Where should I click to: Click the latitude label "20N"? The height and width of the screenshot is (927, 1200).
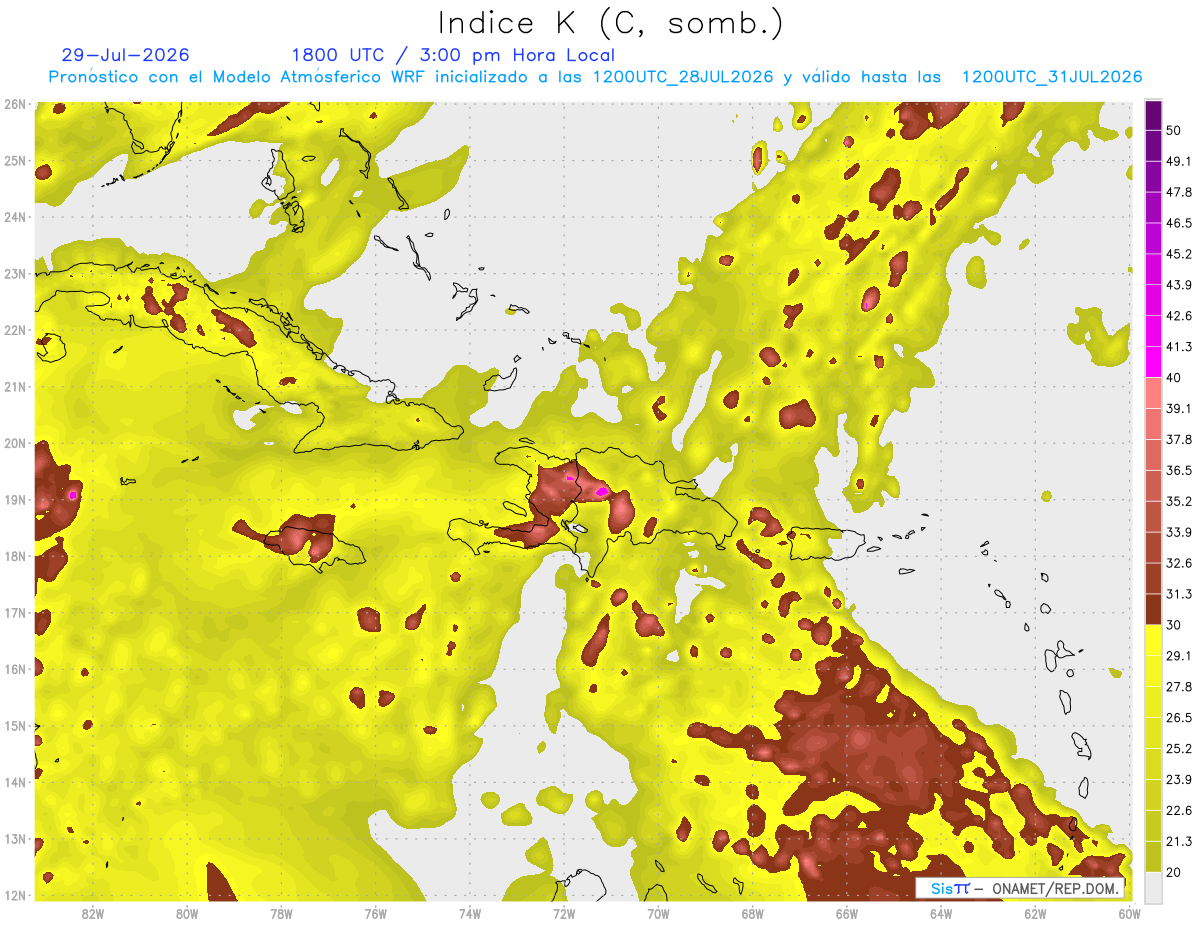tap(15, 444)
